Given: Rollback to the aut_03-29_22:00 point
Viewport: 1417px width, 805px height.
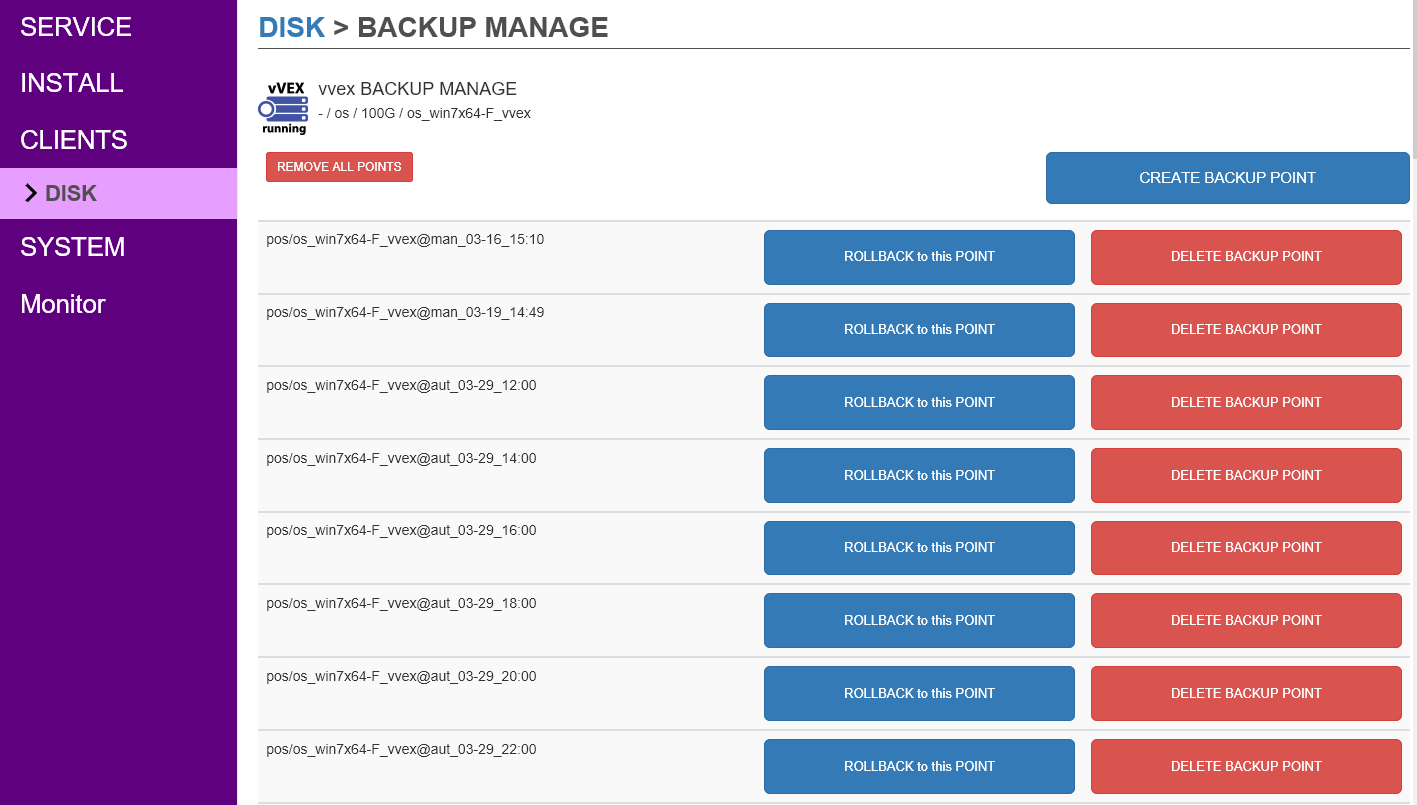Looking at the screenshot, I should click(919, 767).
